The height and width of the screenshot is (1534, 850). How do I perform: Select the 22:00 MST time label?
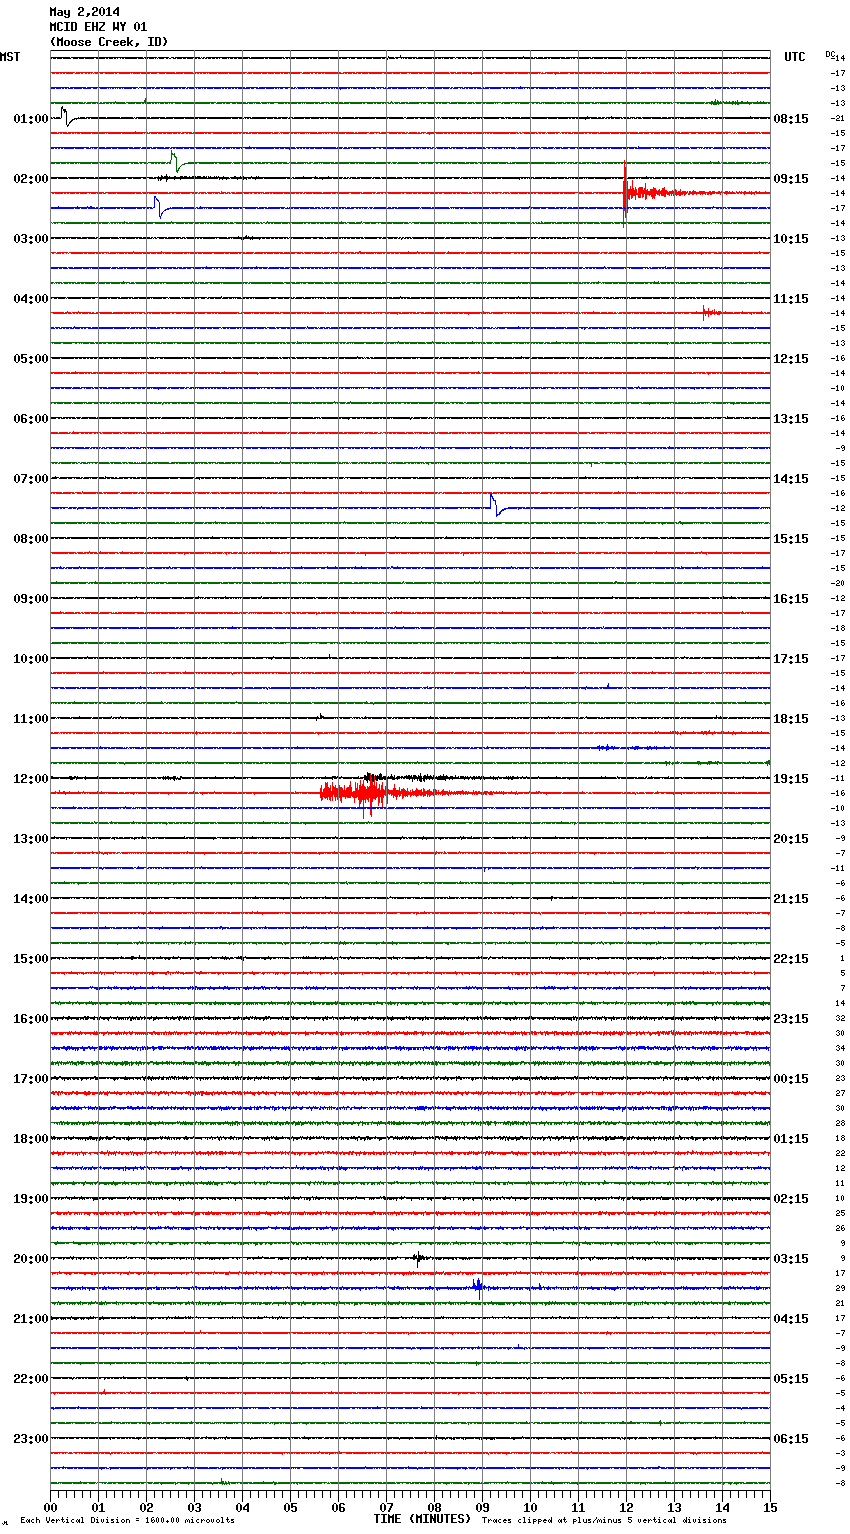30,1378
